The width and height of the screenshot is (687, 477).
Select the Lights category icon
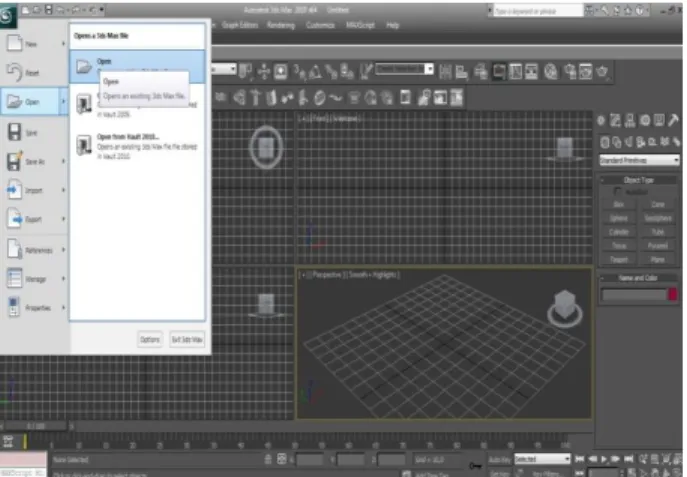click(x=629, y=142)
